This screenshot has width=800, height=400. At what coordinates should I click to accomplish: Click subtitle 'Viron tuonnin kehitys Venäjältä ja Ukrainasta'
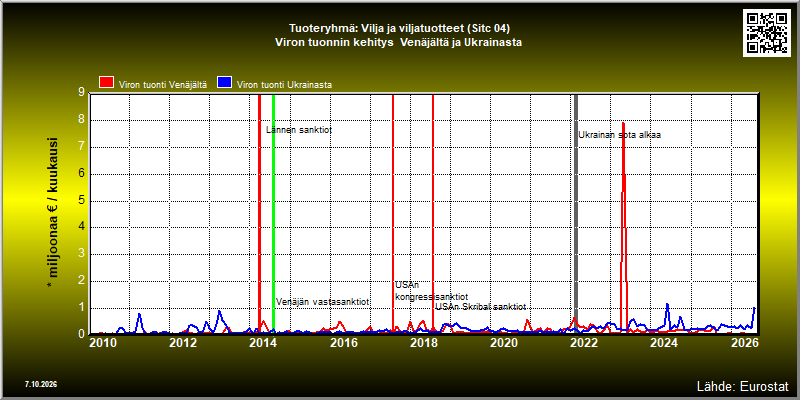(399, 43)
